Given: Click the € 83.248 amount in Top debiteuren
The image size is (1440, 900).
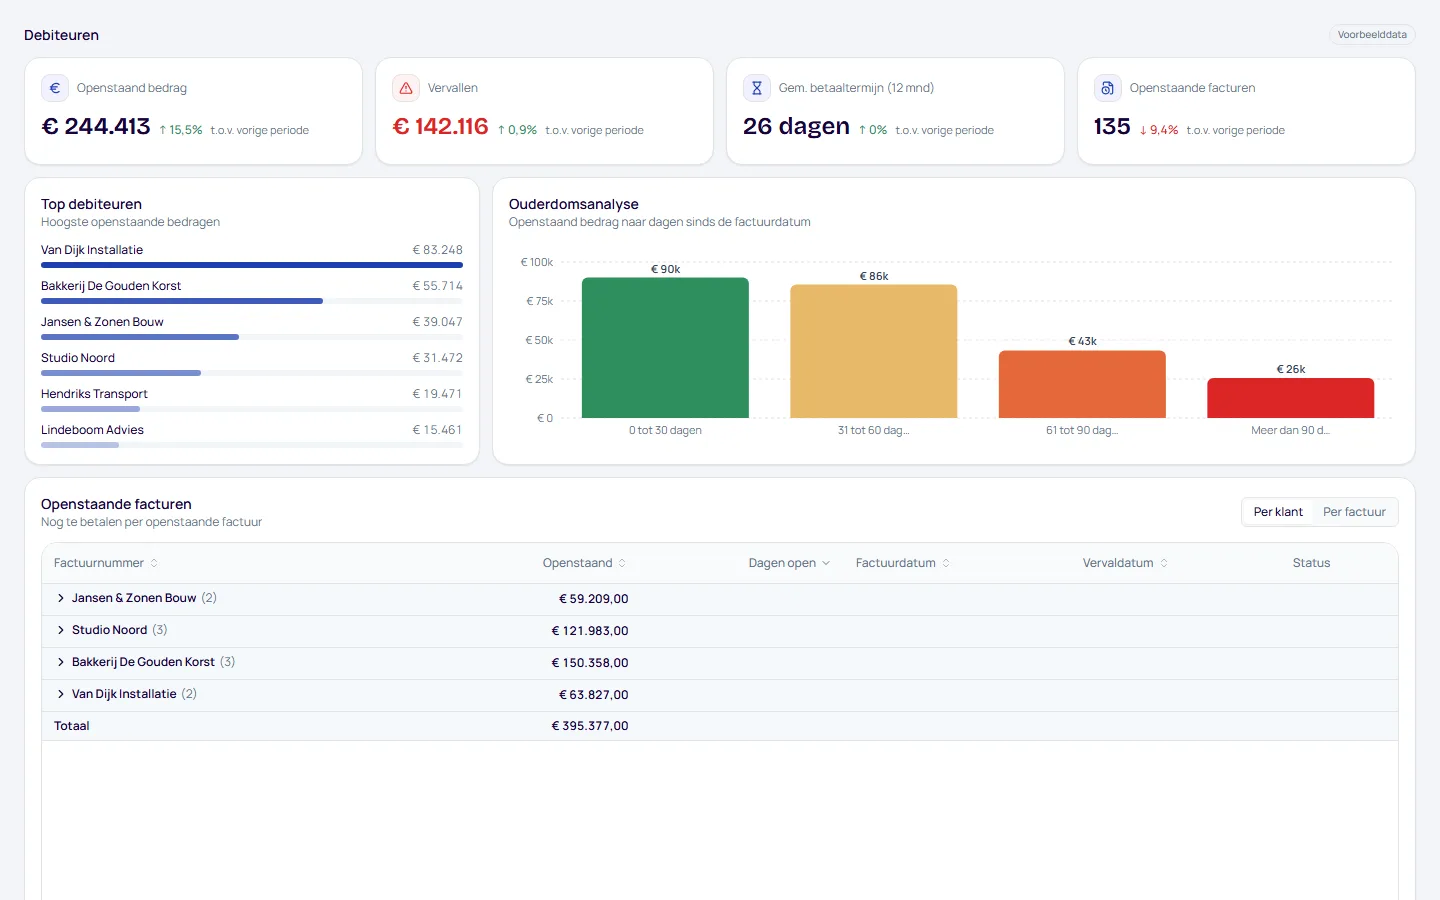Looking at the screenshot, I should pyautogui.click(x=438, y=250).
